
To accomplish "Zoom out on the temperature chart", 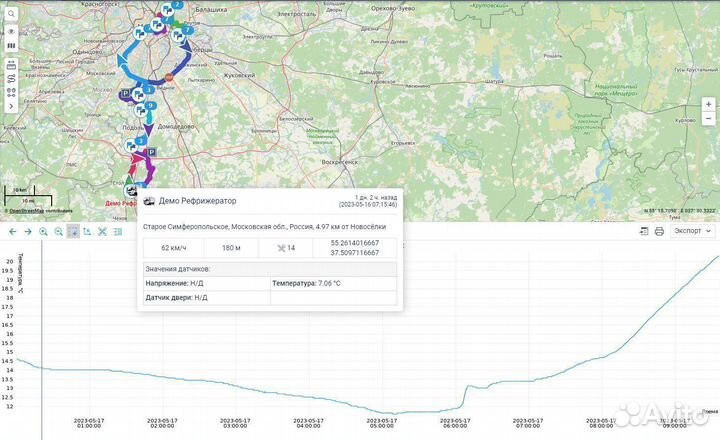I will point(58,231).
